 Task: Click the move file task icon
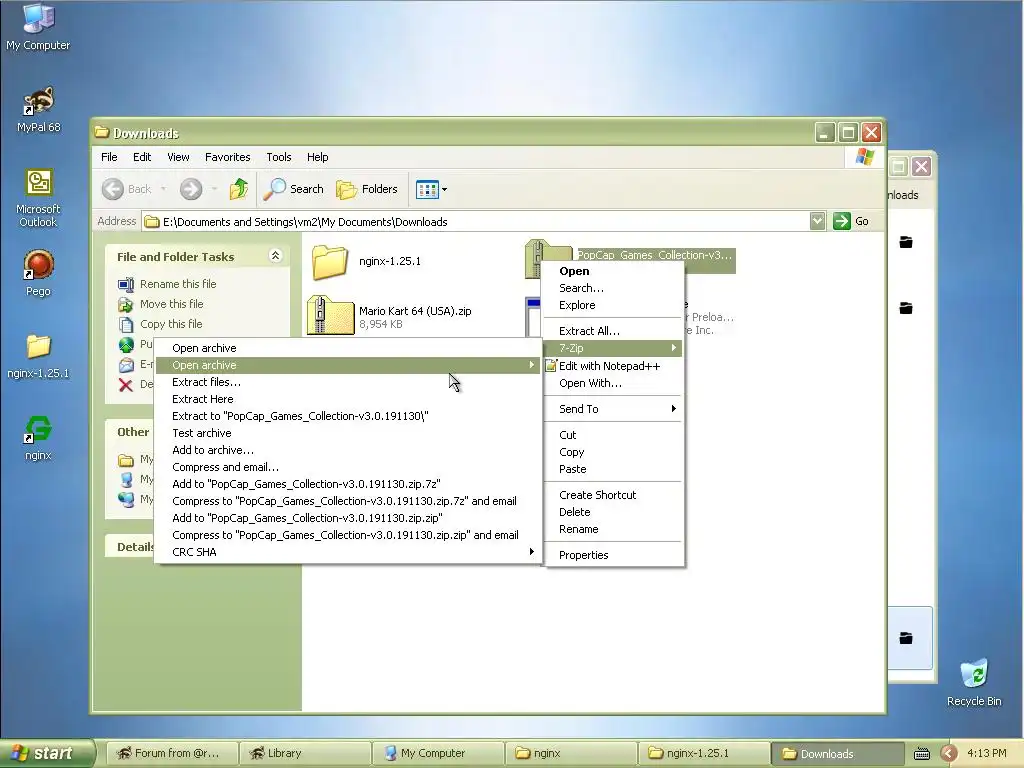tap(125, 304)
